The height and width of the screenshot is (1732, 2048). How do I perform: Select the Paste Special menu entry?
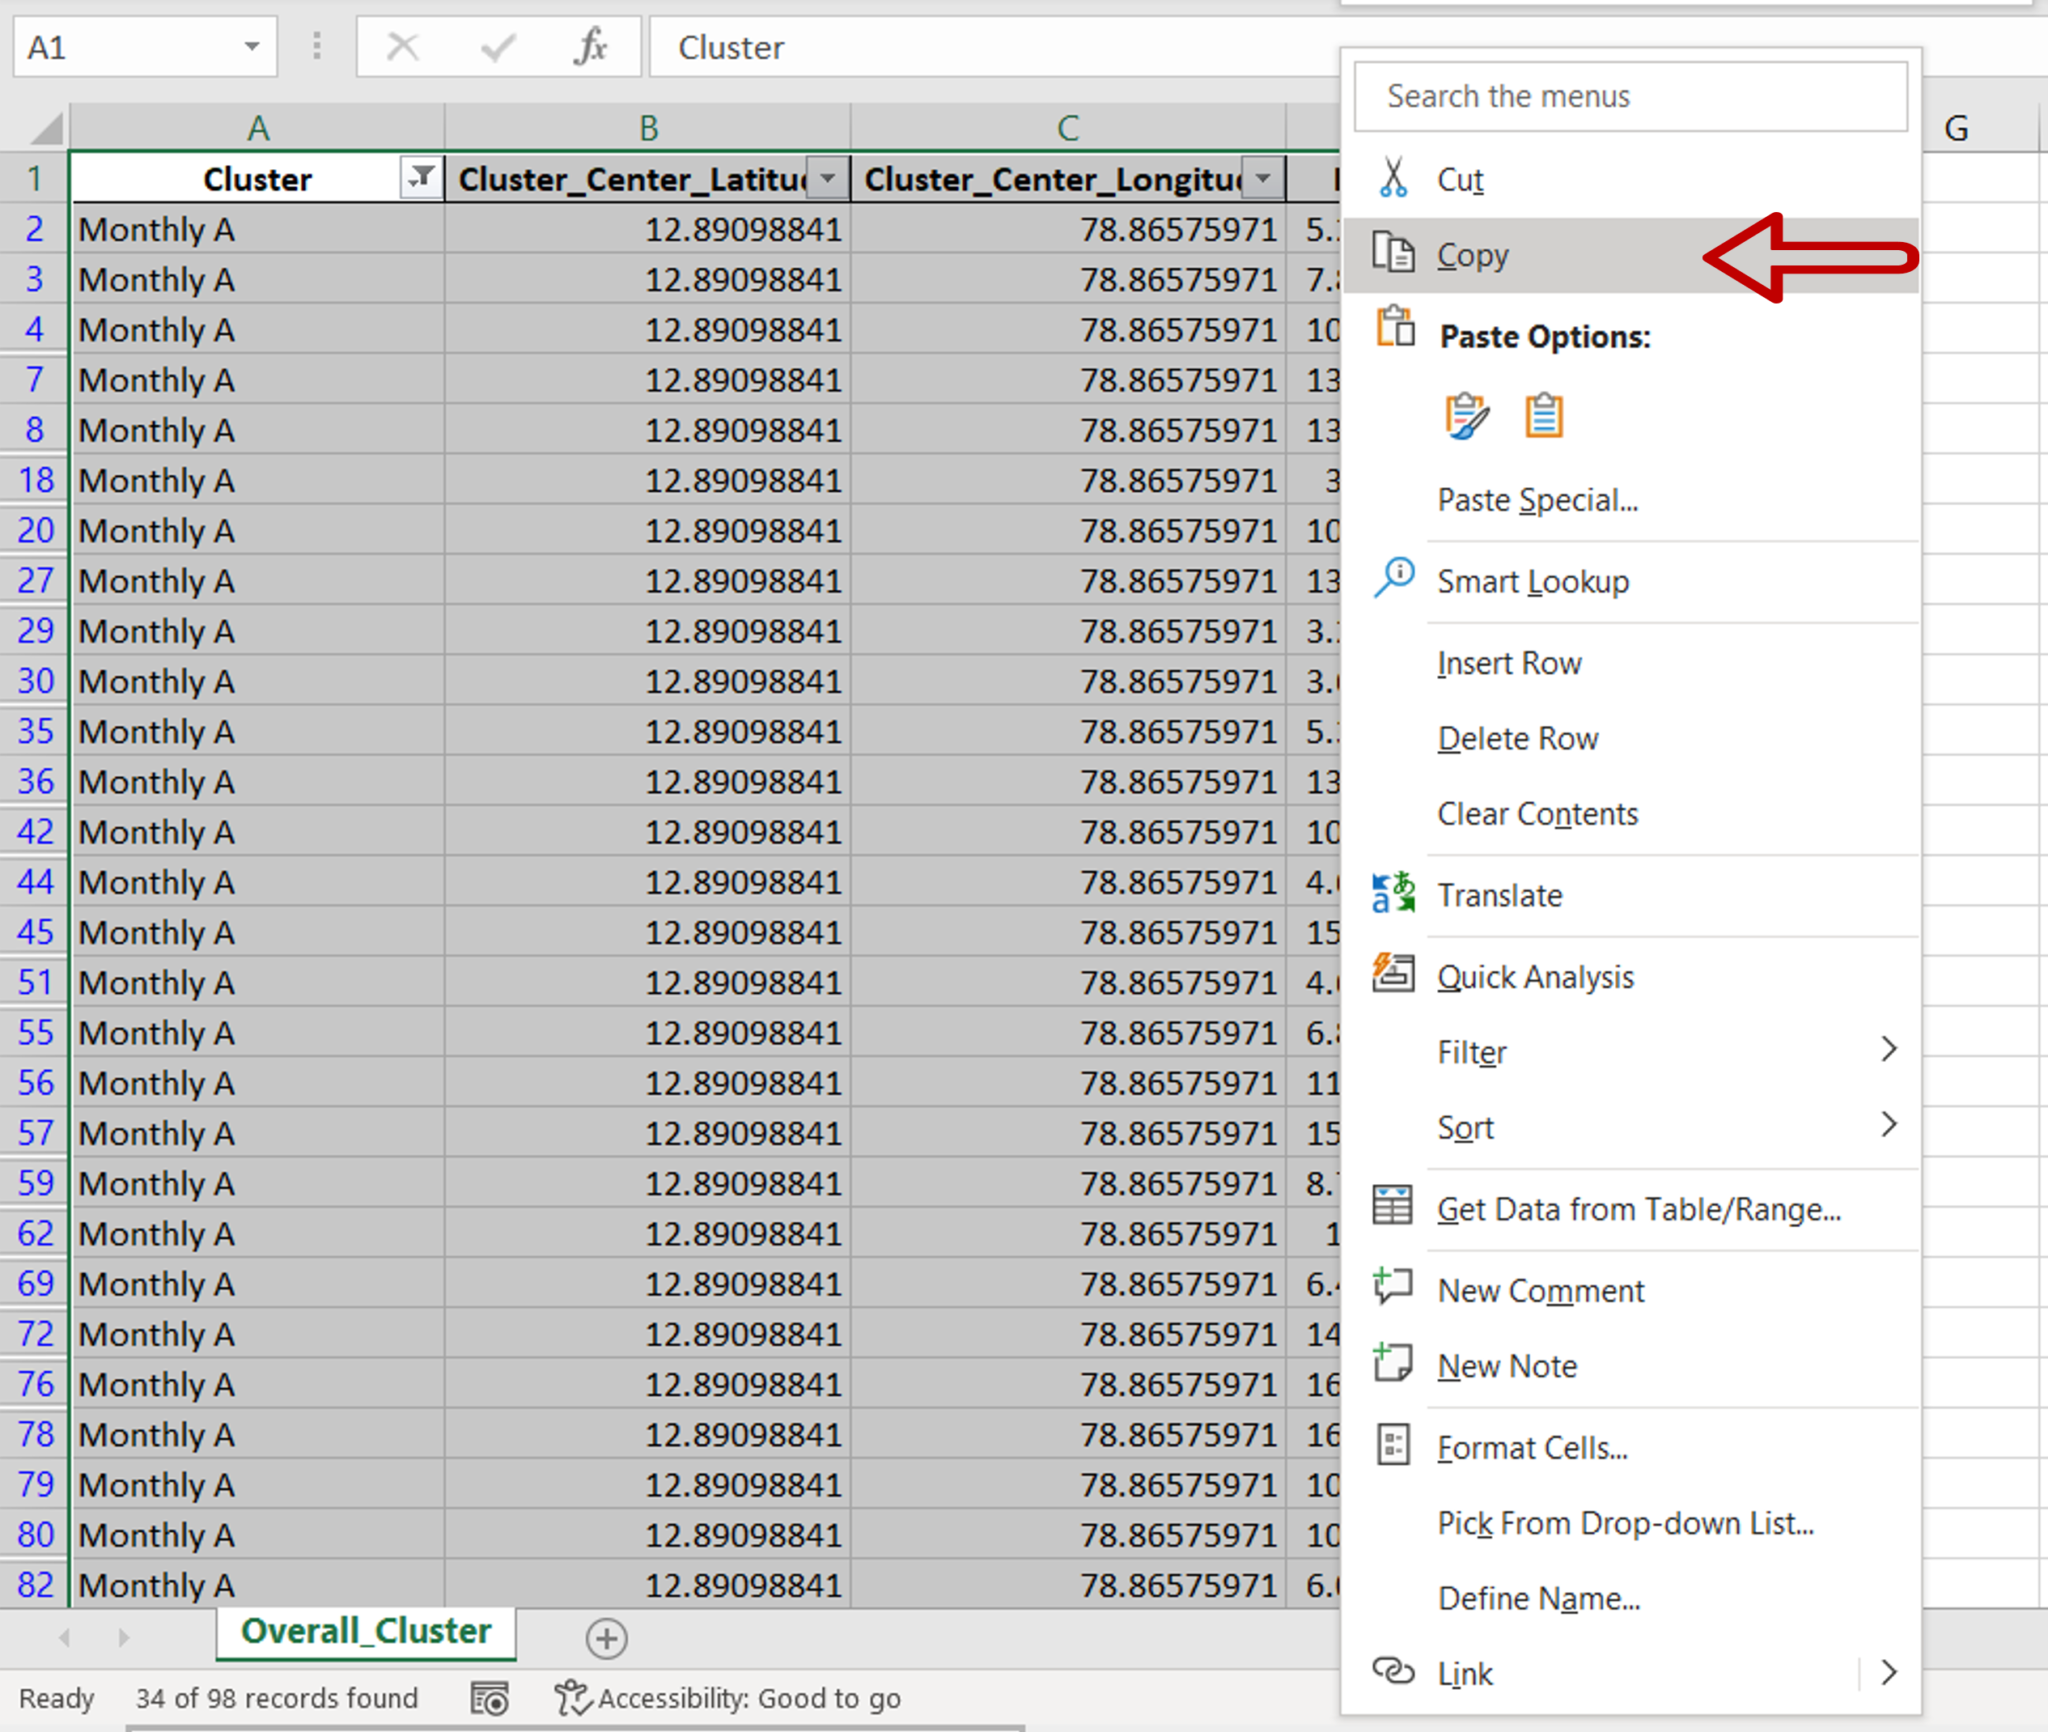(1537, 499)
